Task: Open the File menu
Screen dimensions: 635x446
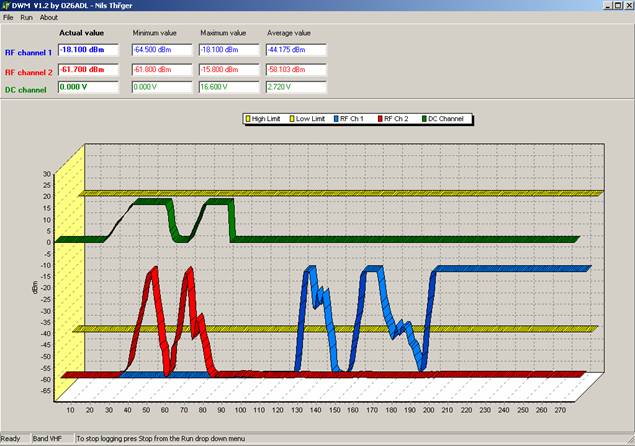Action: (x=8, y=18)
